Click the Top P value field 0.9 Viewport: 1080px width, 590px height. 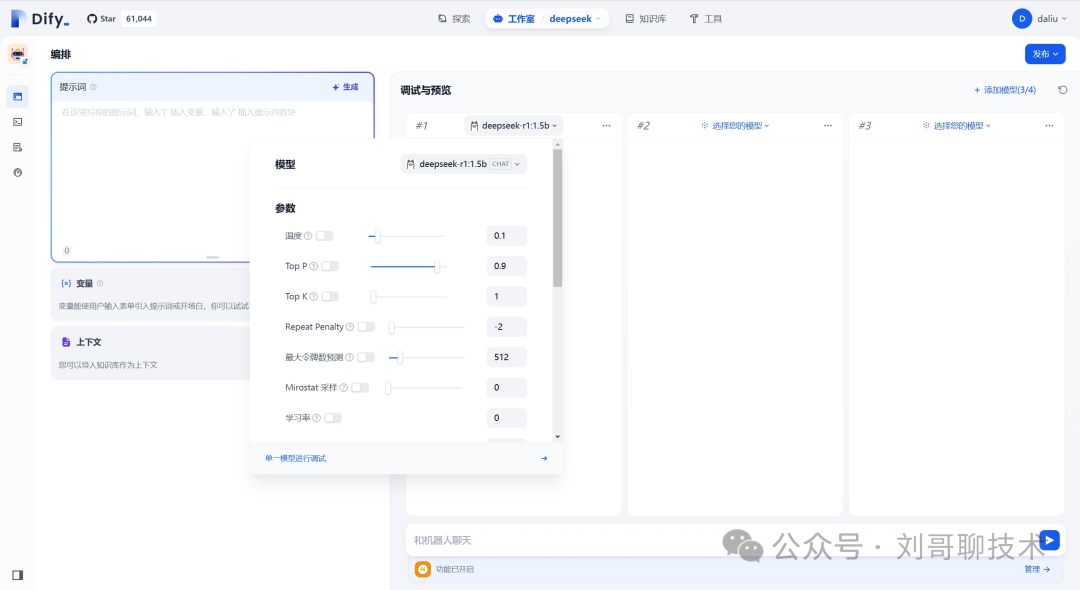[x=506, y=266]
